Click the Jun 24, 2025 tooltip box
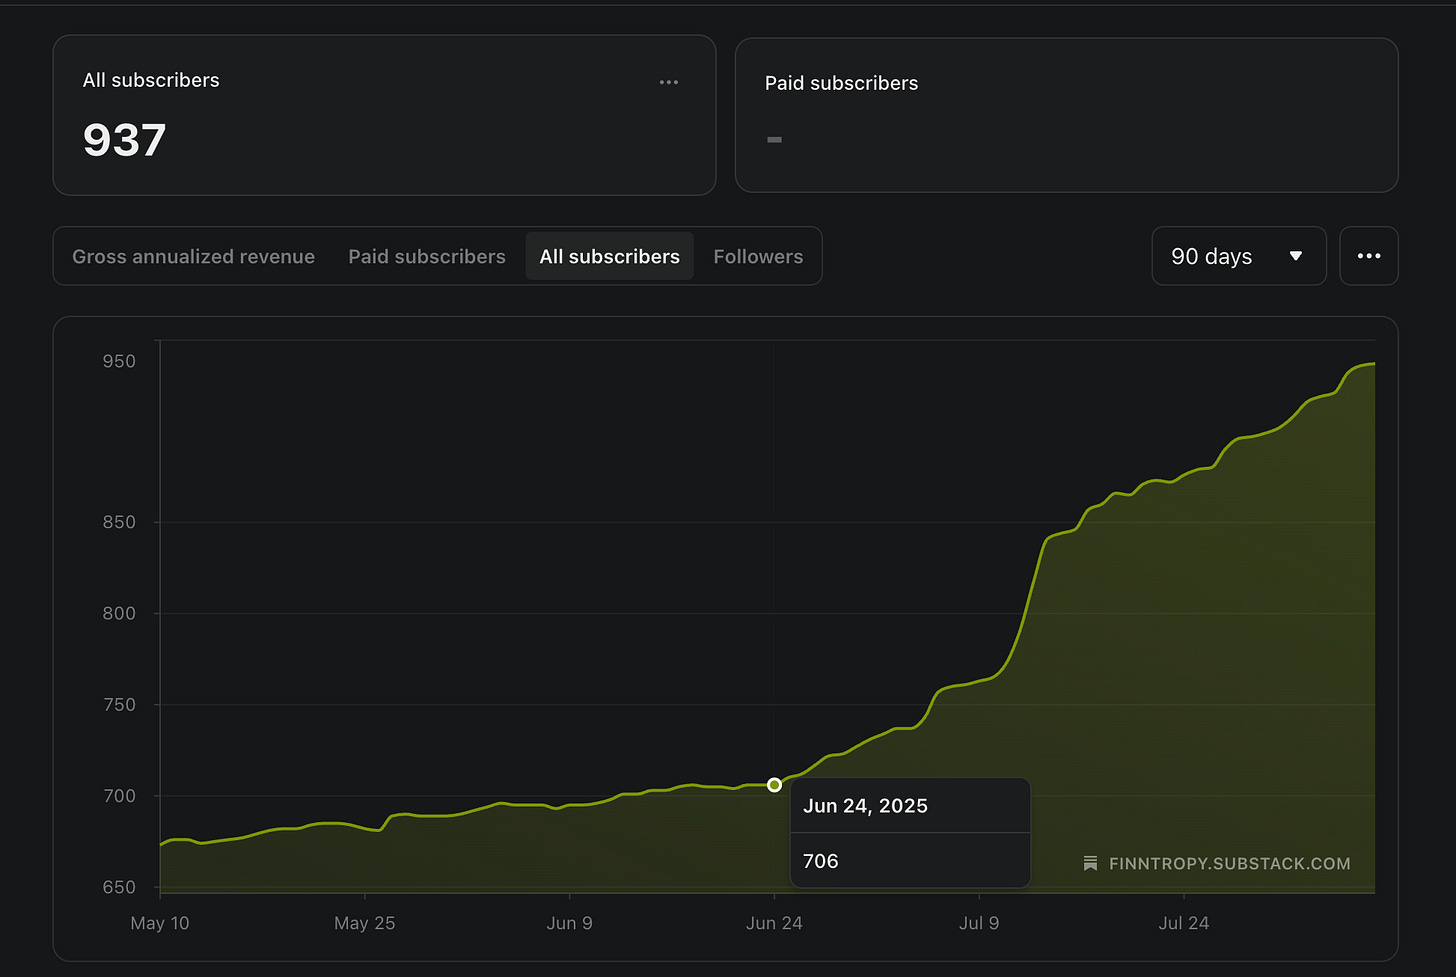Viewport: 1456px width, 977px height. pyautogui.click(x=910, y=833)
